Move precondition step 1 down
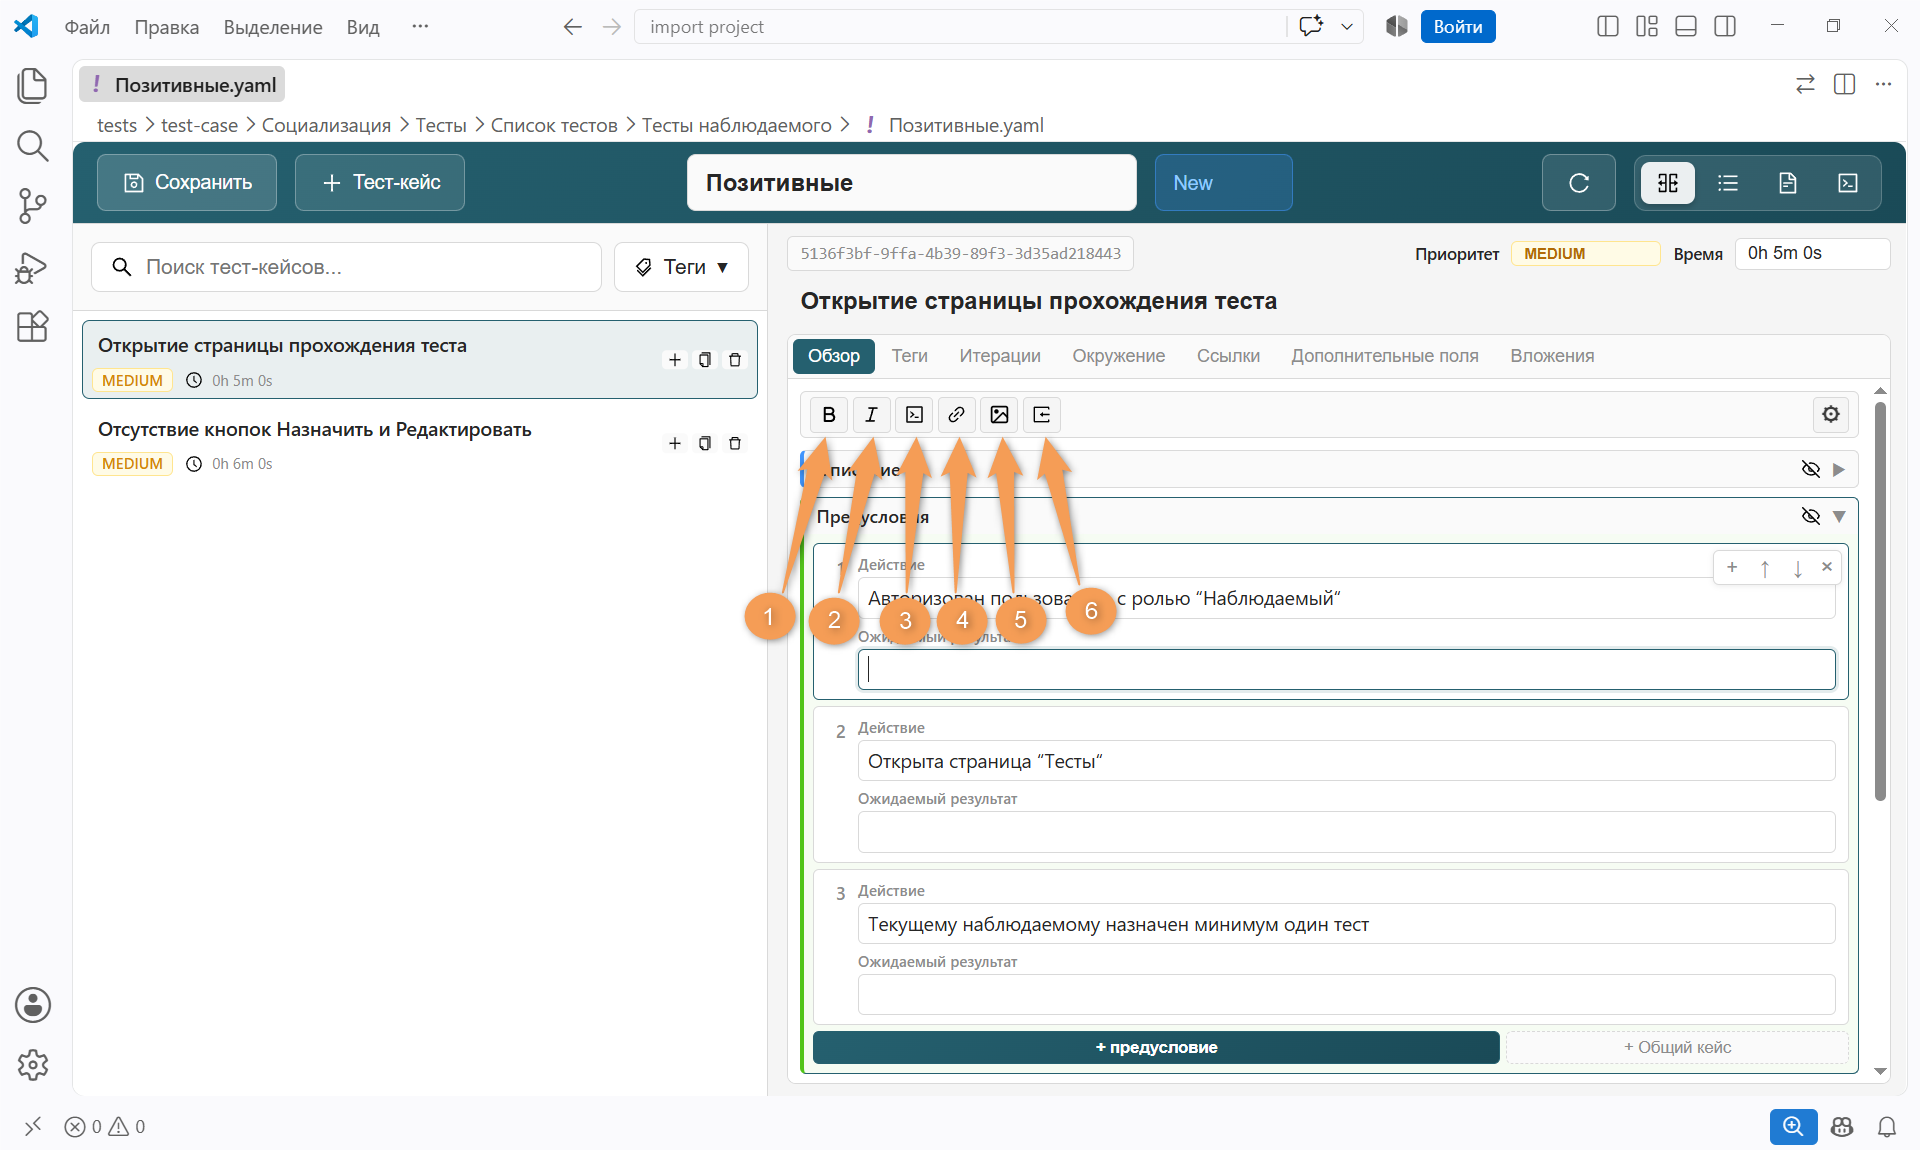The width and height of the screenshot is (1920, 1150). tap(1797, 568)
